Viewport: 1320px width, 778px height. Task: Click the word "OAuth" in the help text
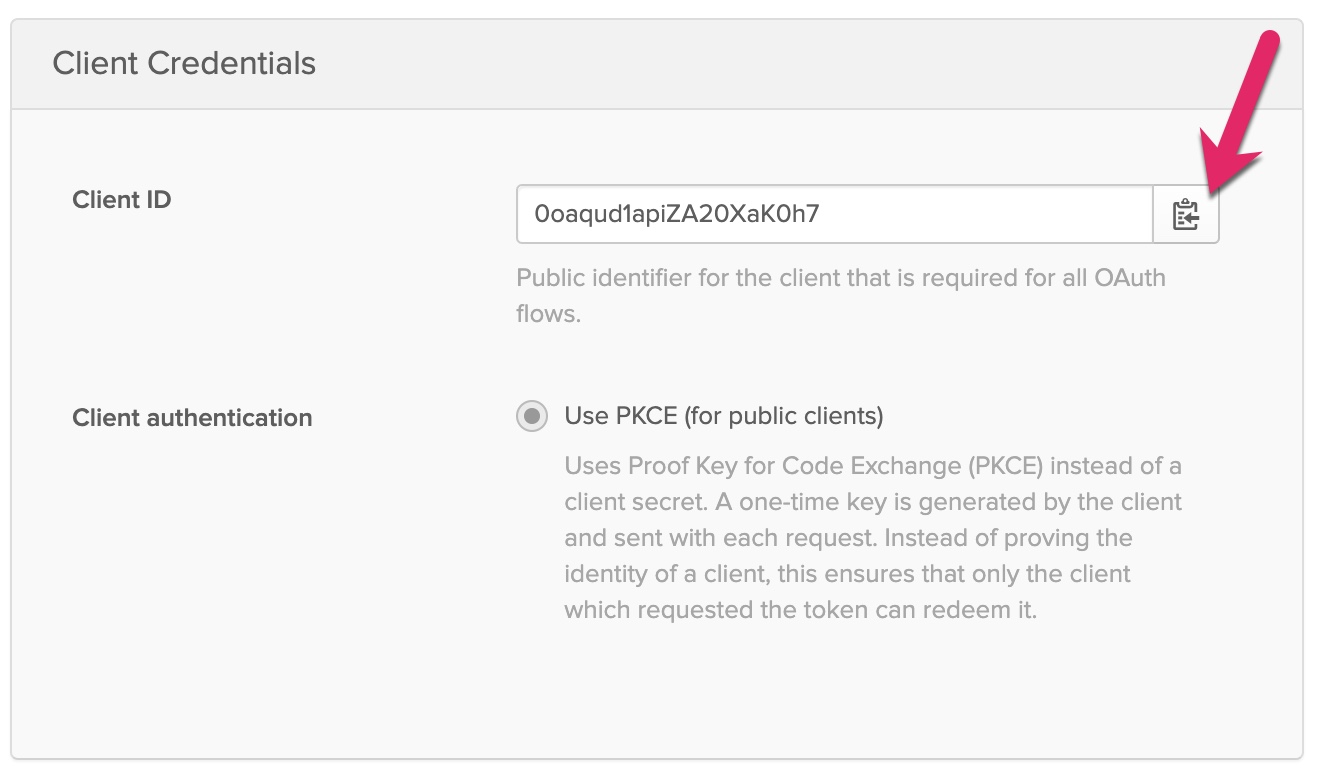[1129, 277]
